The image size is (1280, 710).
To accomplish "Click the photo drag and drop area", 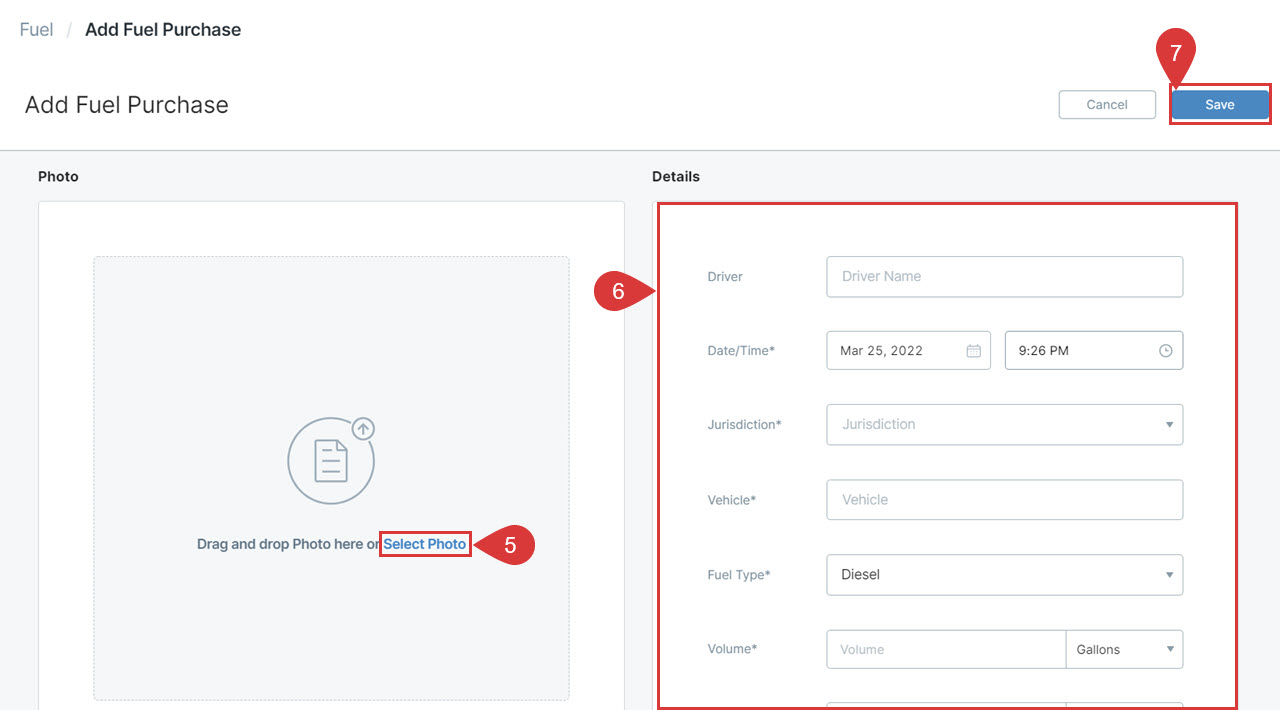I will [331, 620].
